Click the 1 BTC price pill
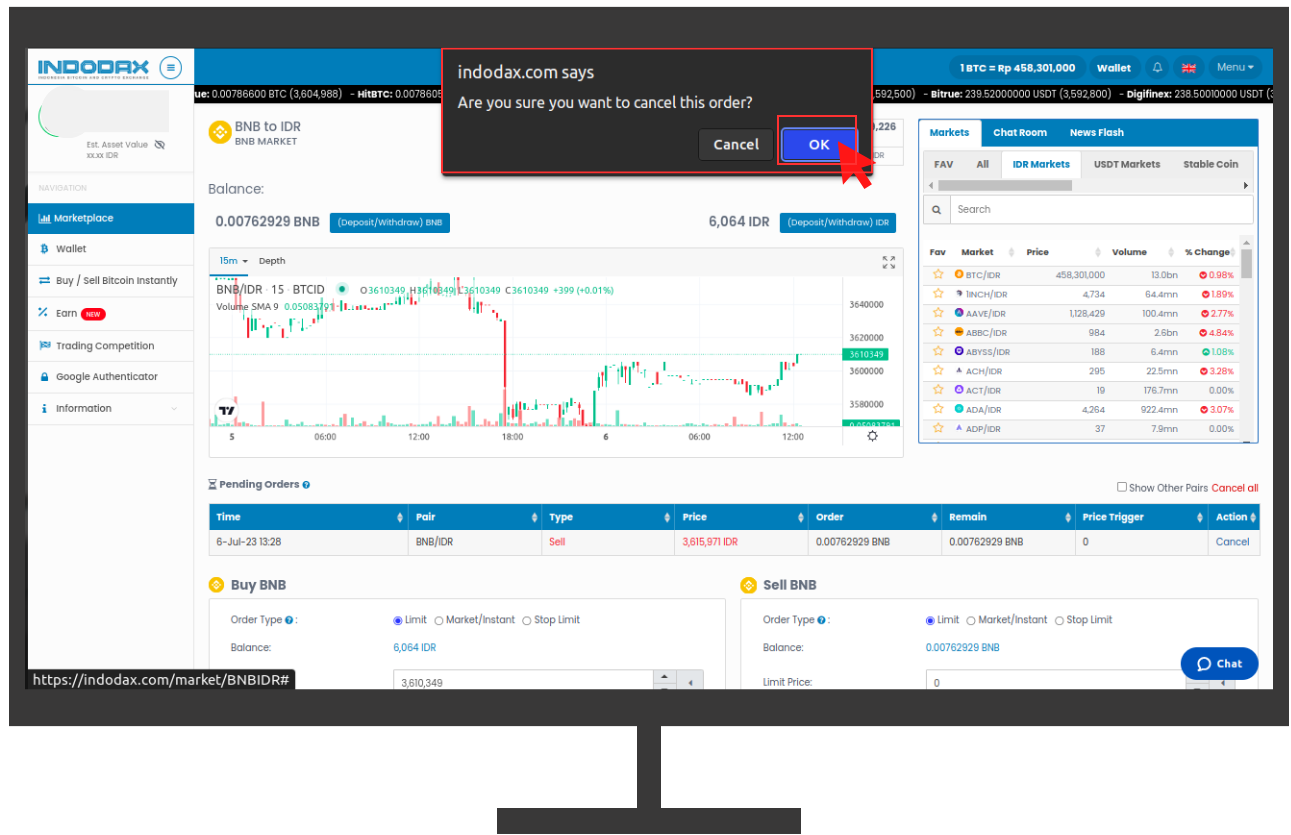This screenshot has width=1291, height=835. click(x=1017, y=68)
